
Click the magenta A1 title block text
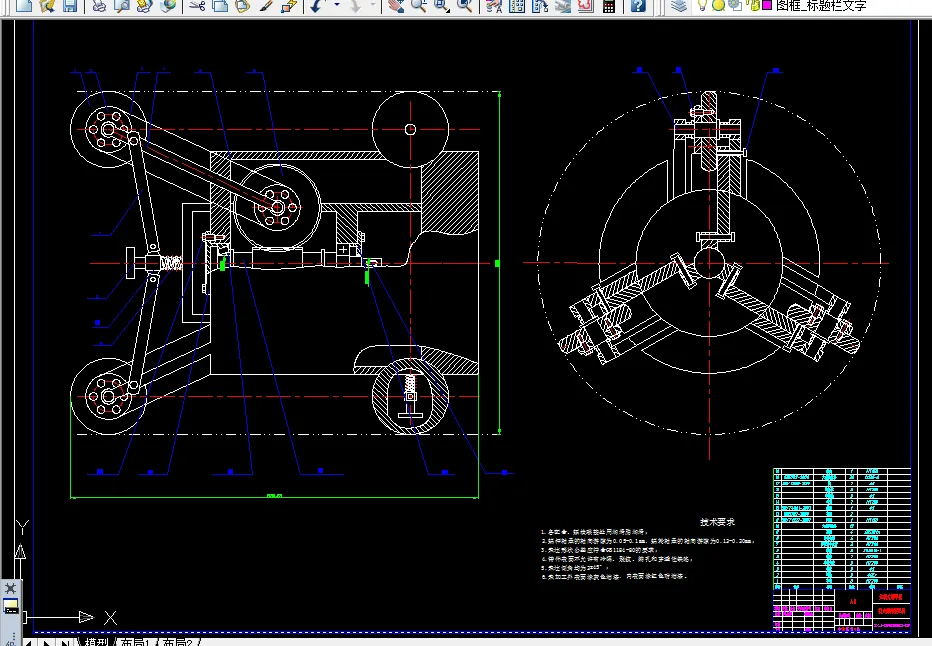point(852,601)
